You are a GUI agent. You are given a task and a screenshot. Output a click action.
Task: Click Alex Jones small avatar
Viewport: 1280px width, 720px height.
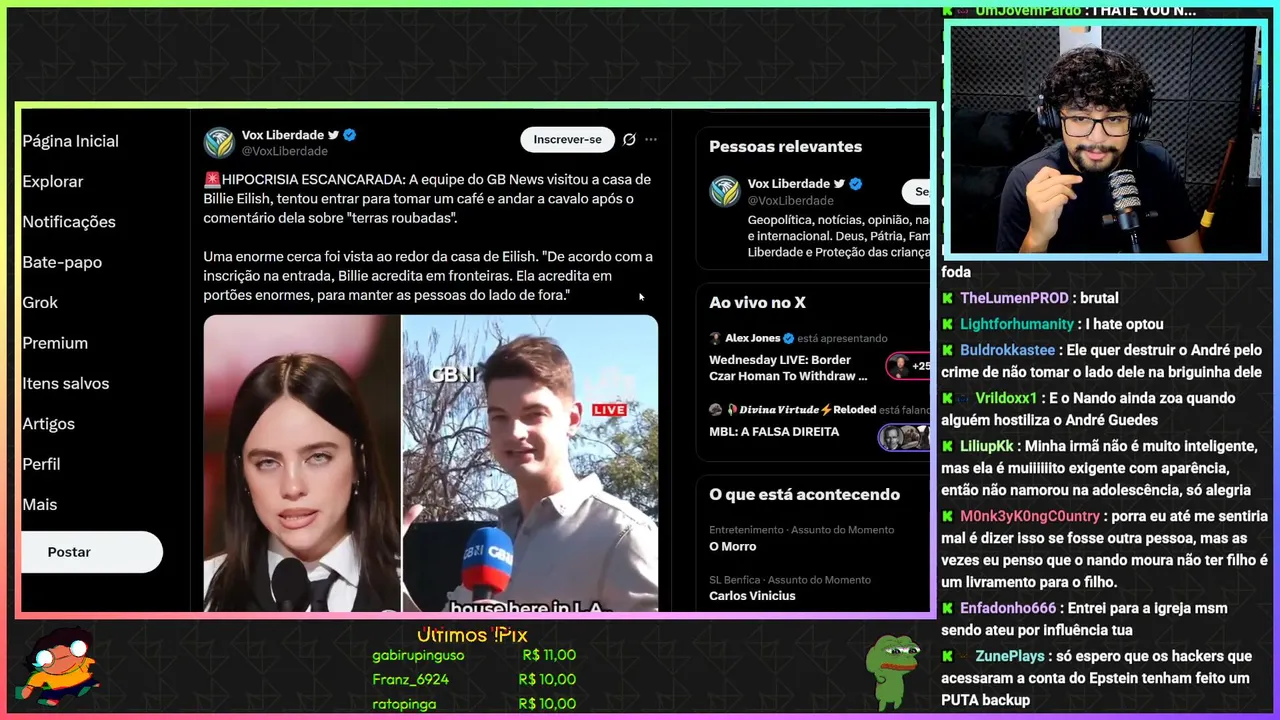(x=715, y=338)
